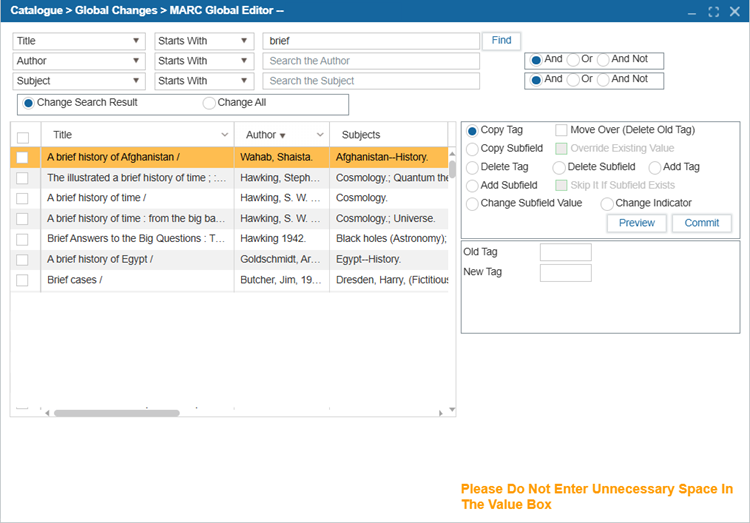750x523 pixels.
Task: Open the Subject search field dropdown
Action: 79,81
